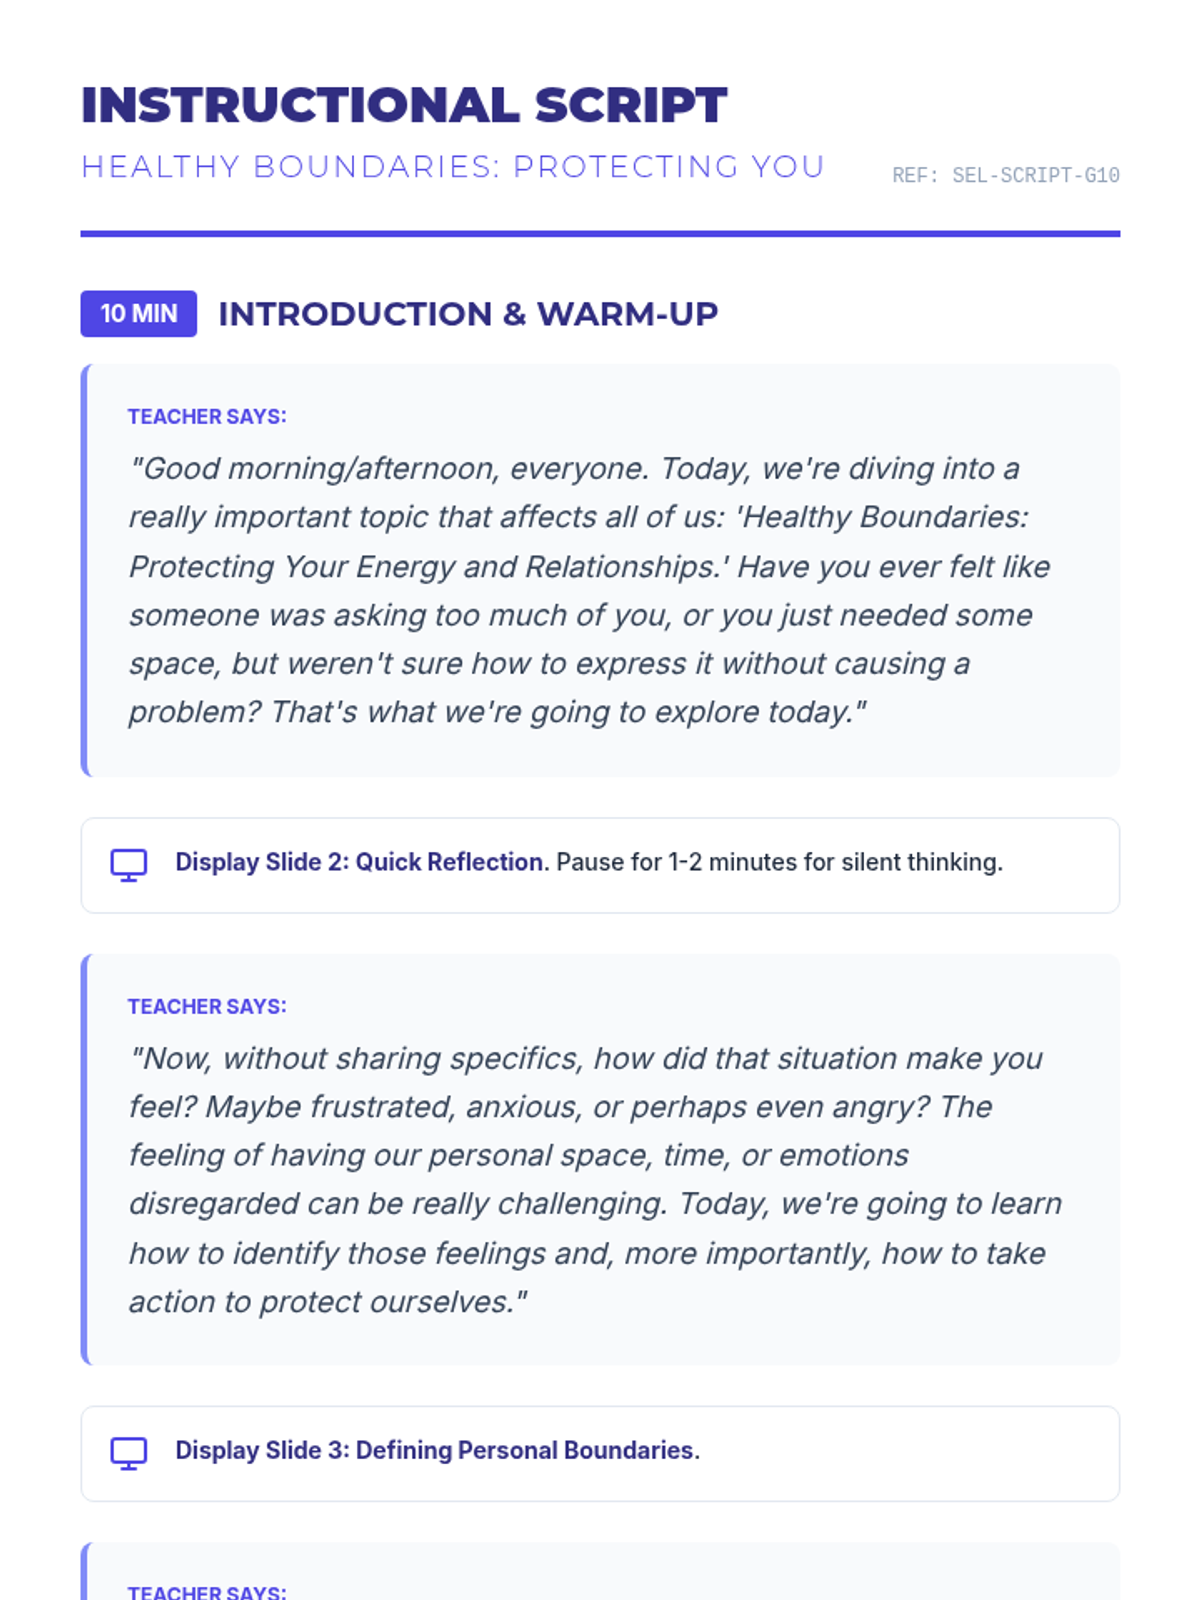Click the 'Good morning/afternoon, everyone' paragraph
1200x1600 pixels.
click(x=590, y=590)
